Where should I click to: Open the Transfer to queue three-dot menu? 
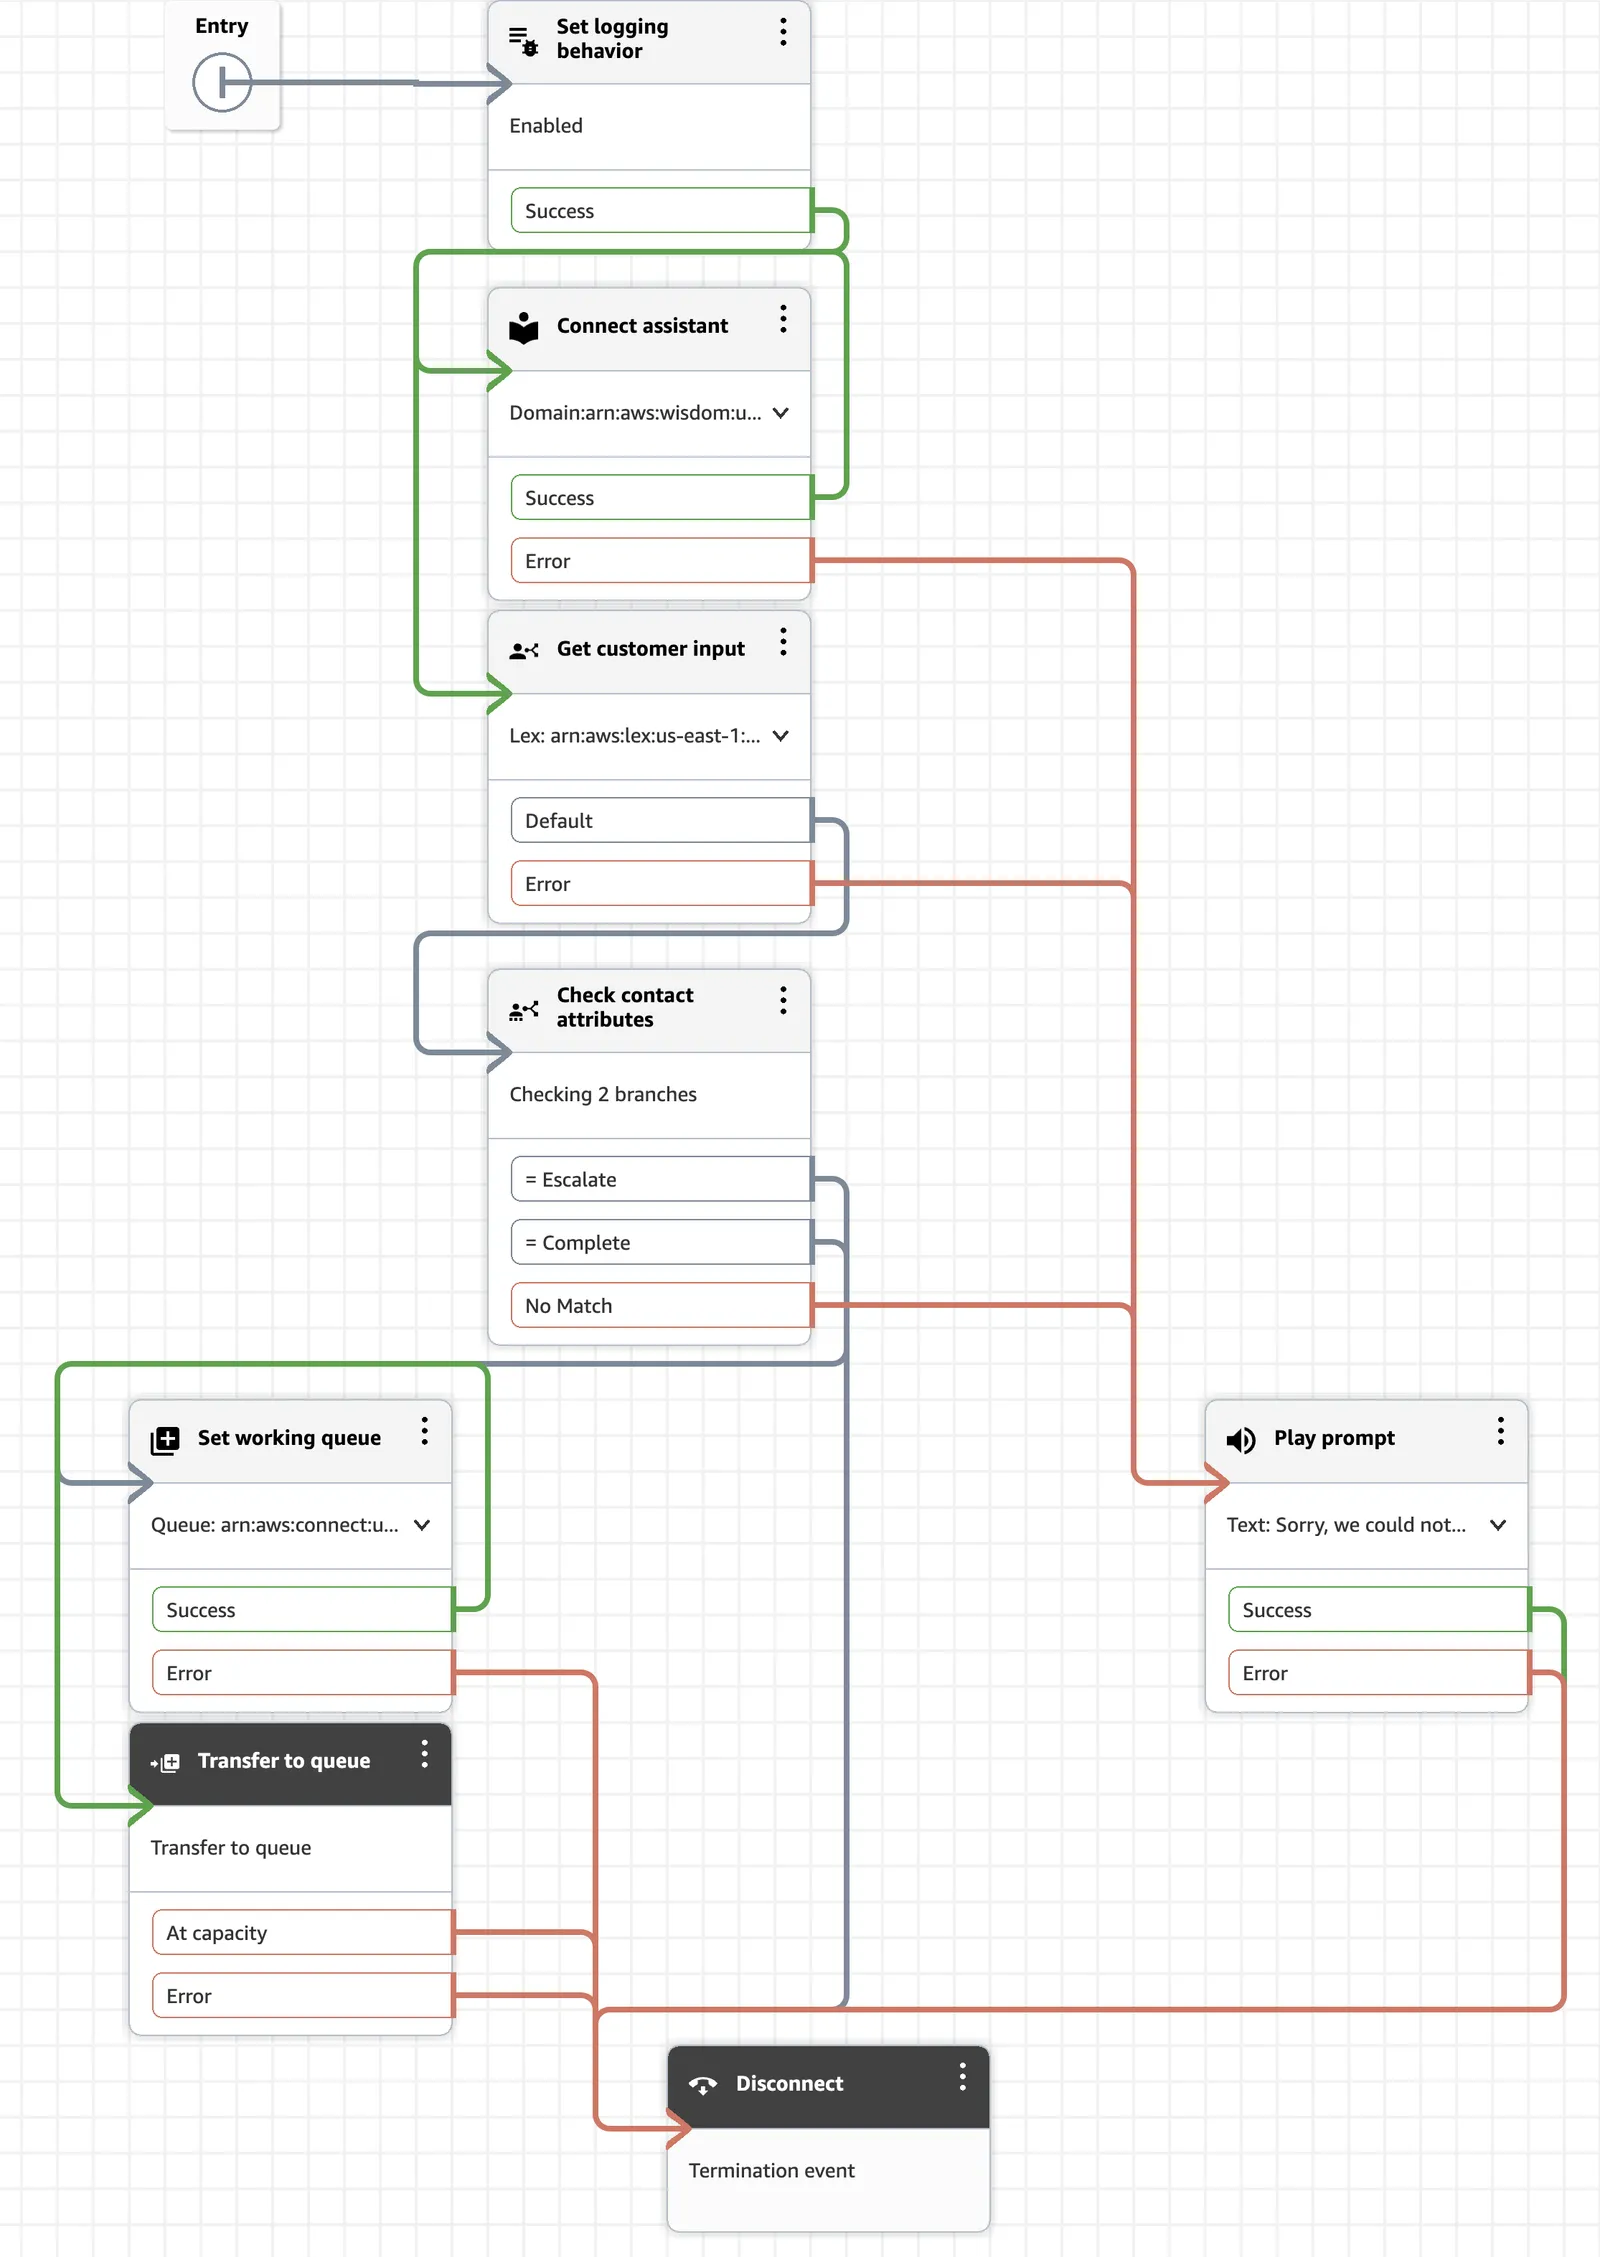point(424,1754)
